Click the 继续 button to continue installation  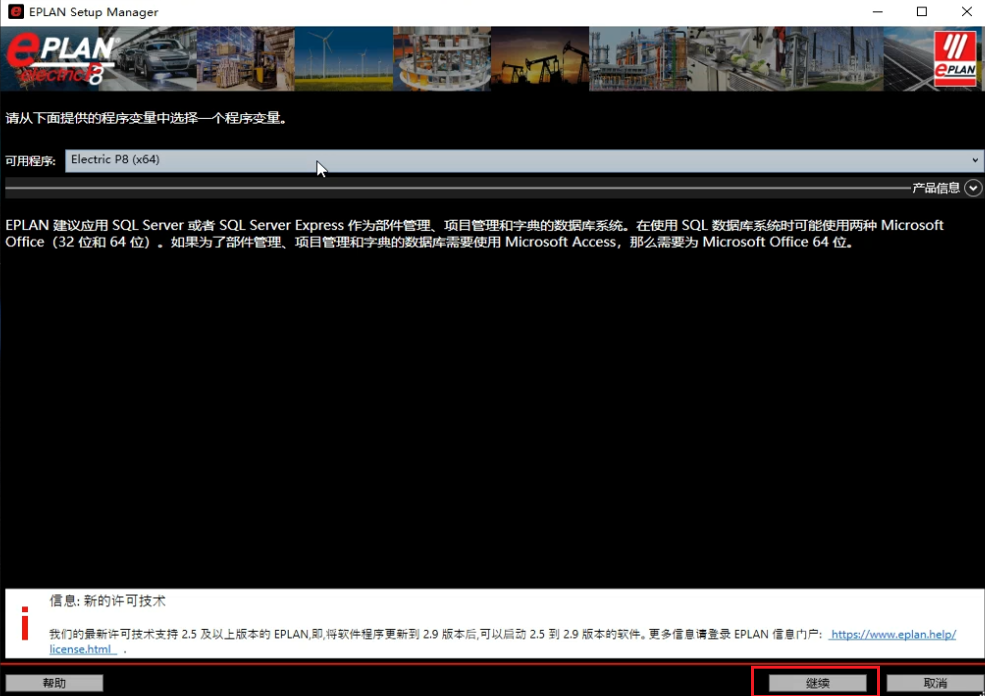[817, 682]
